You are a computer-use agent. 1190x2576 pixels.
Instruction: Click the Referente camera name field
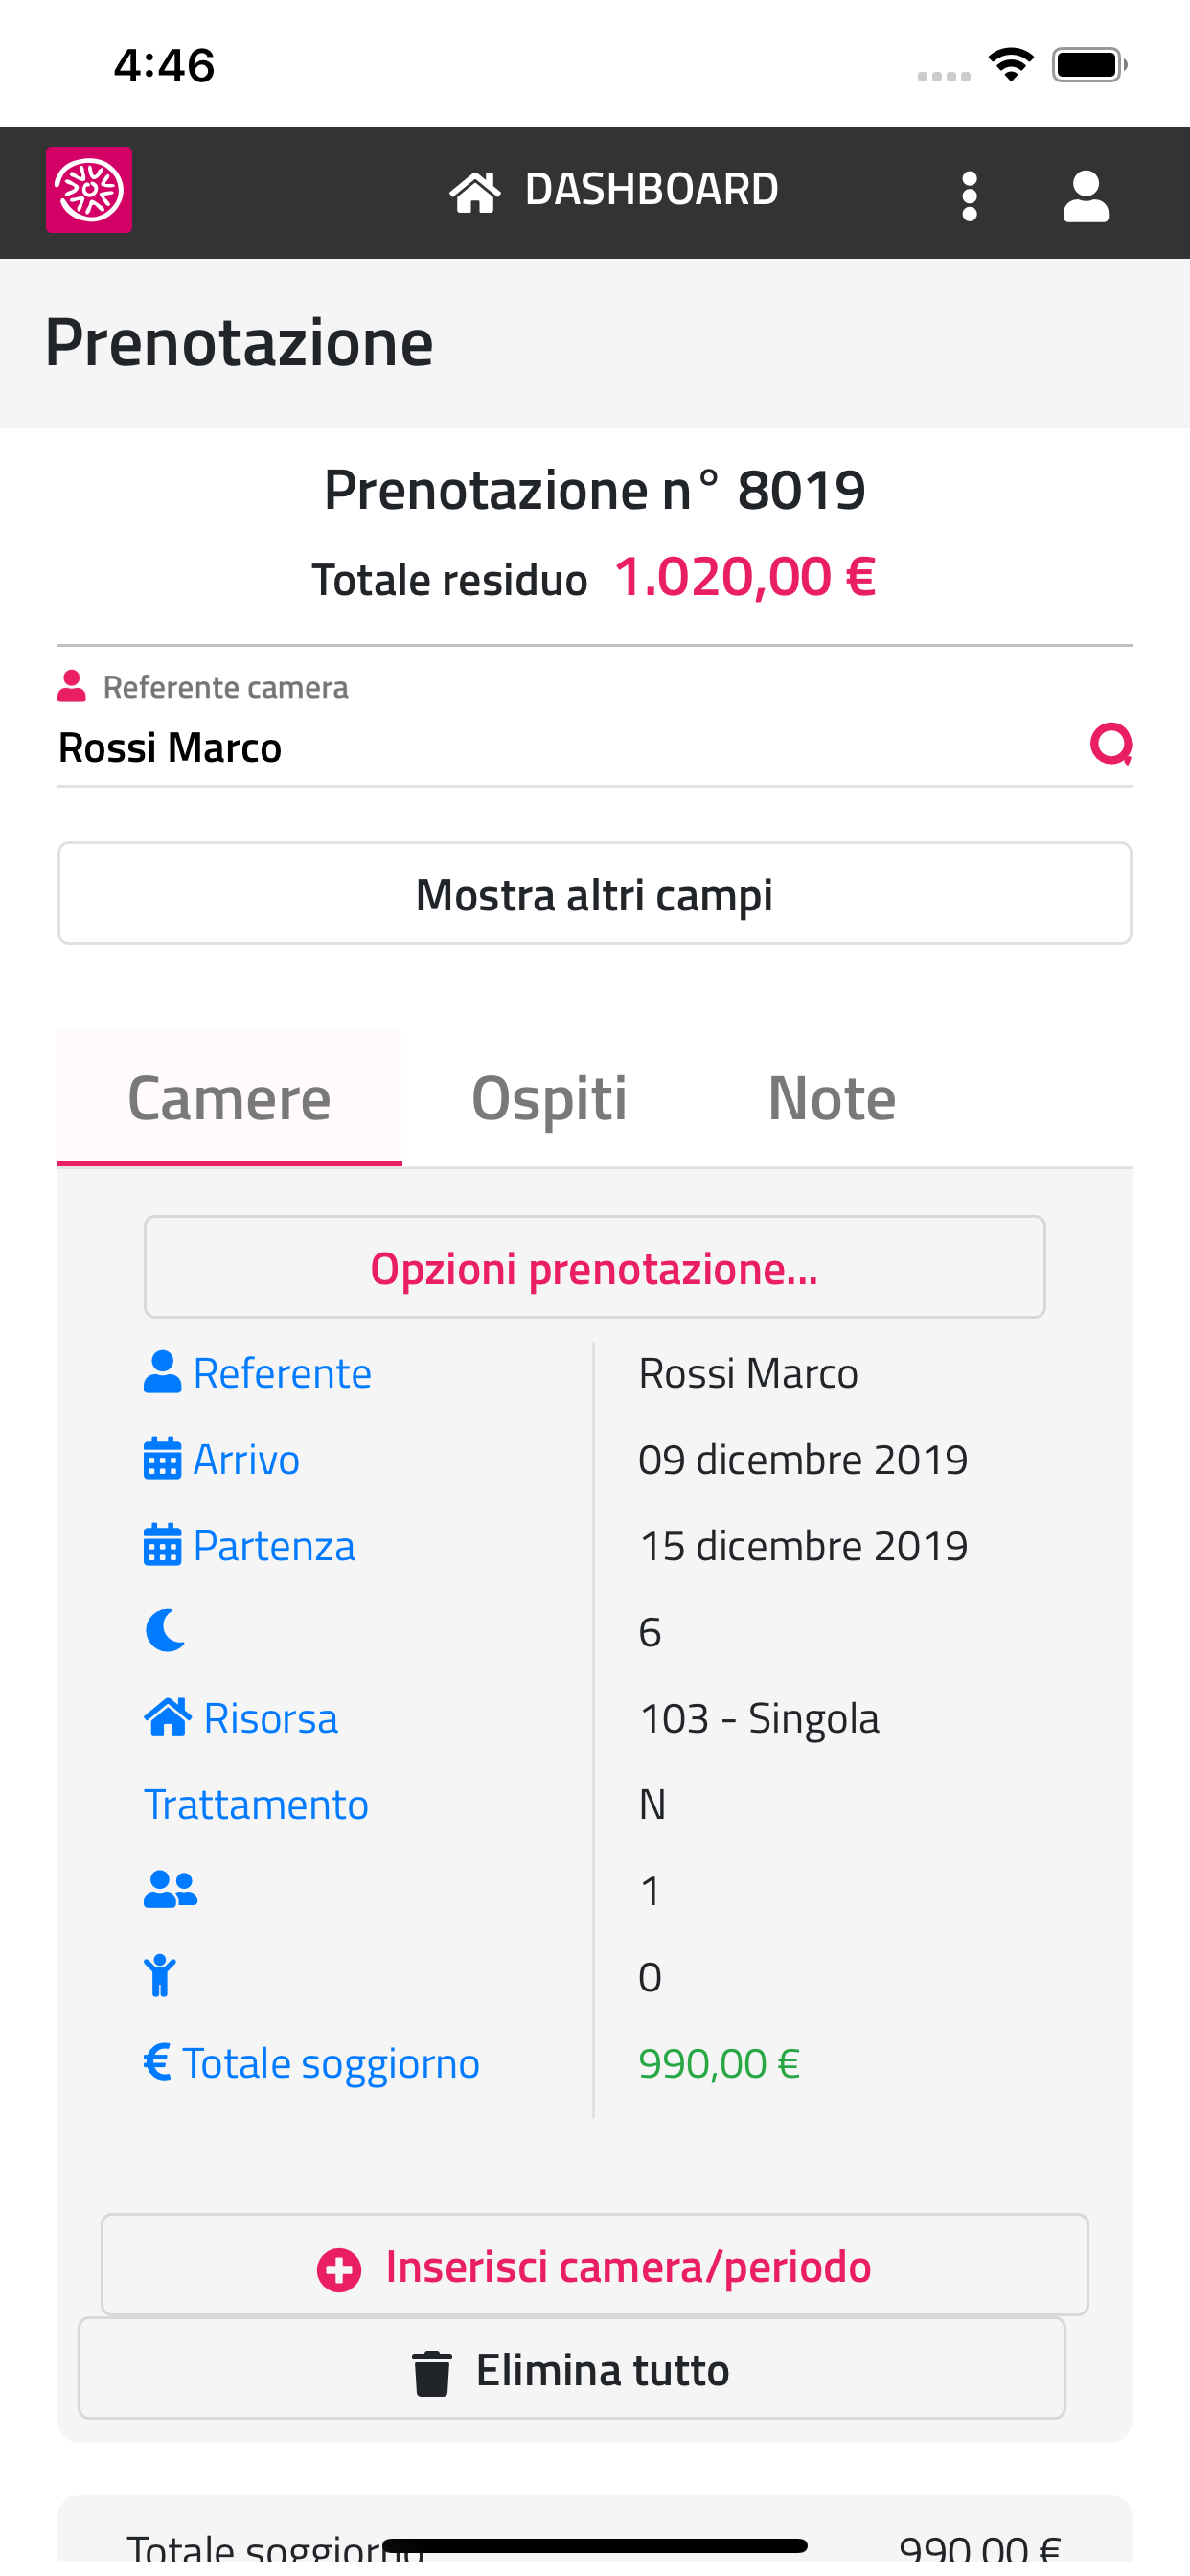pos(560,748)
